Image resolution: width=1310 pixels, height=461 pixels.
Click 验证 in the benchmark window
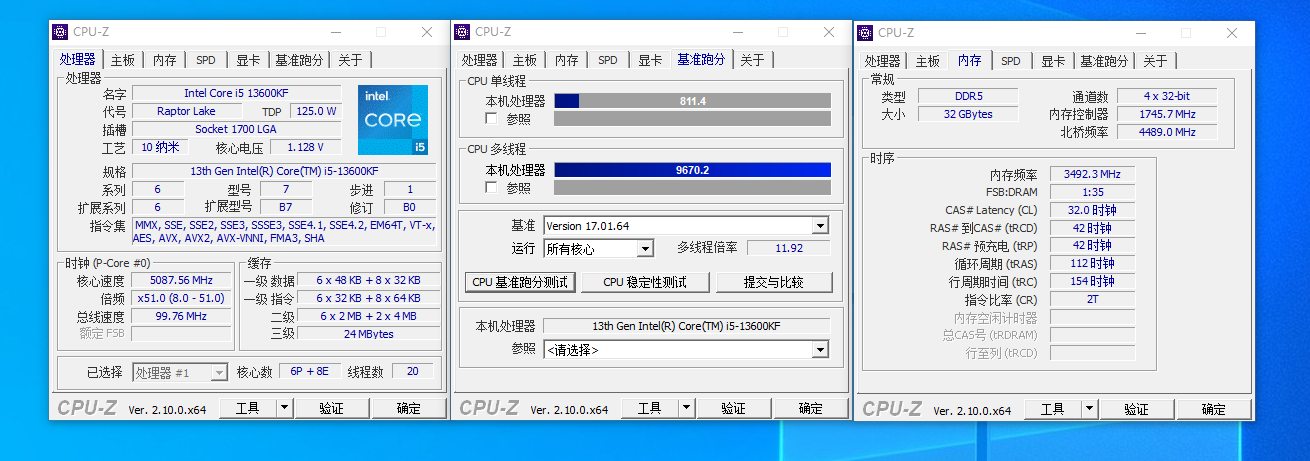[x=733, y=408]
